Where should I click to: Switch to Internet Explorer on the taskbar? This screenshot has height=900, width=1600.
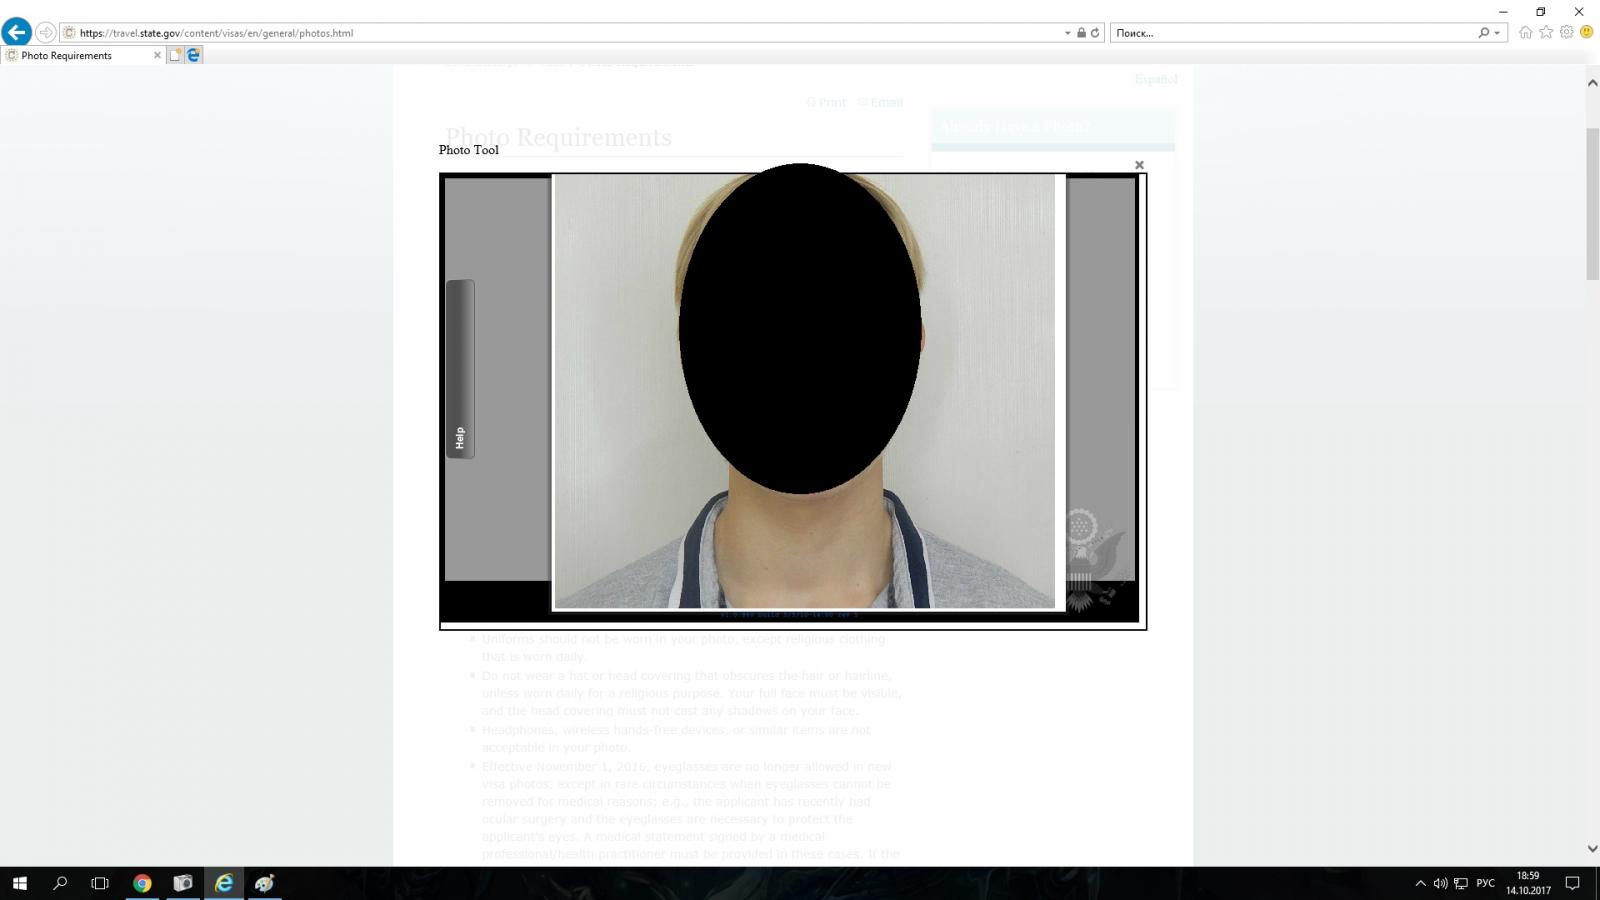click(224, 883)
